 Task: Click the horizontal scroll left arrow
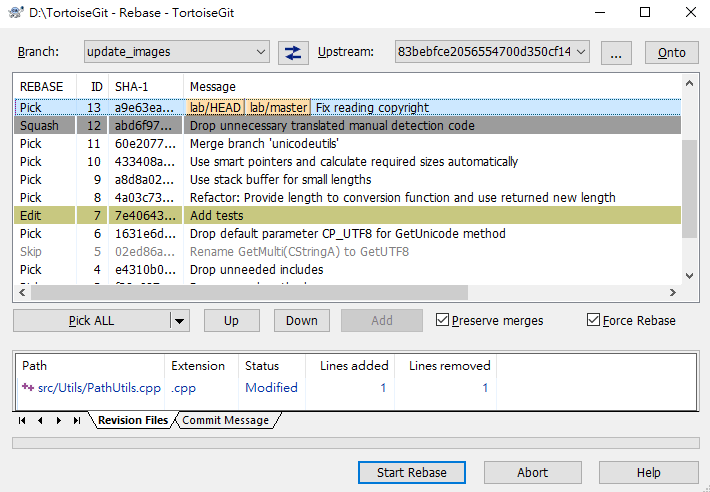(22, 293)
